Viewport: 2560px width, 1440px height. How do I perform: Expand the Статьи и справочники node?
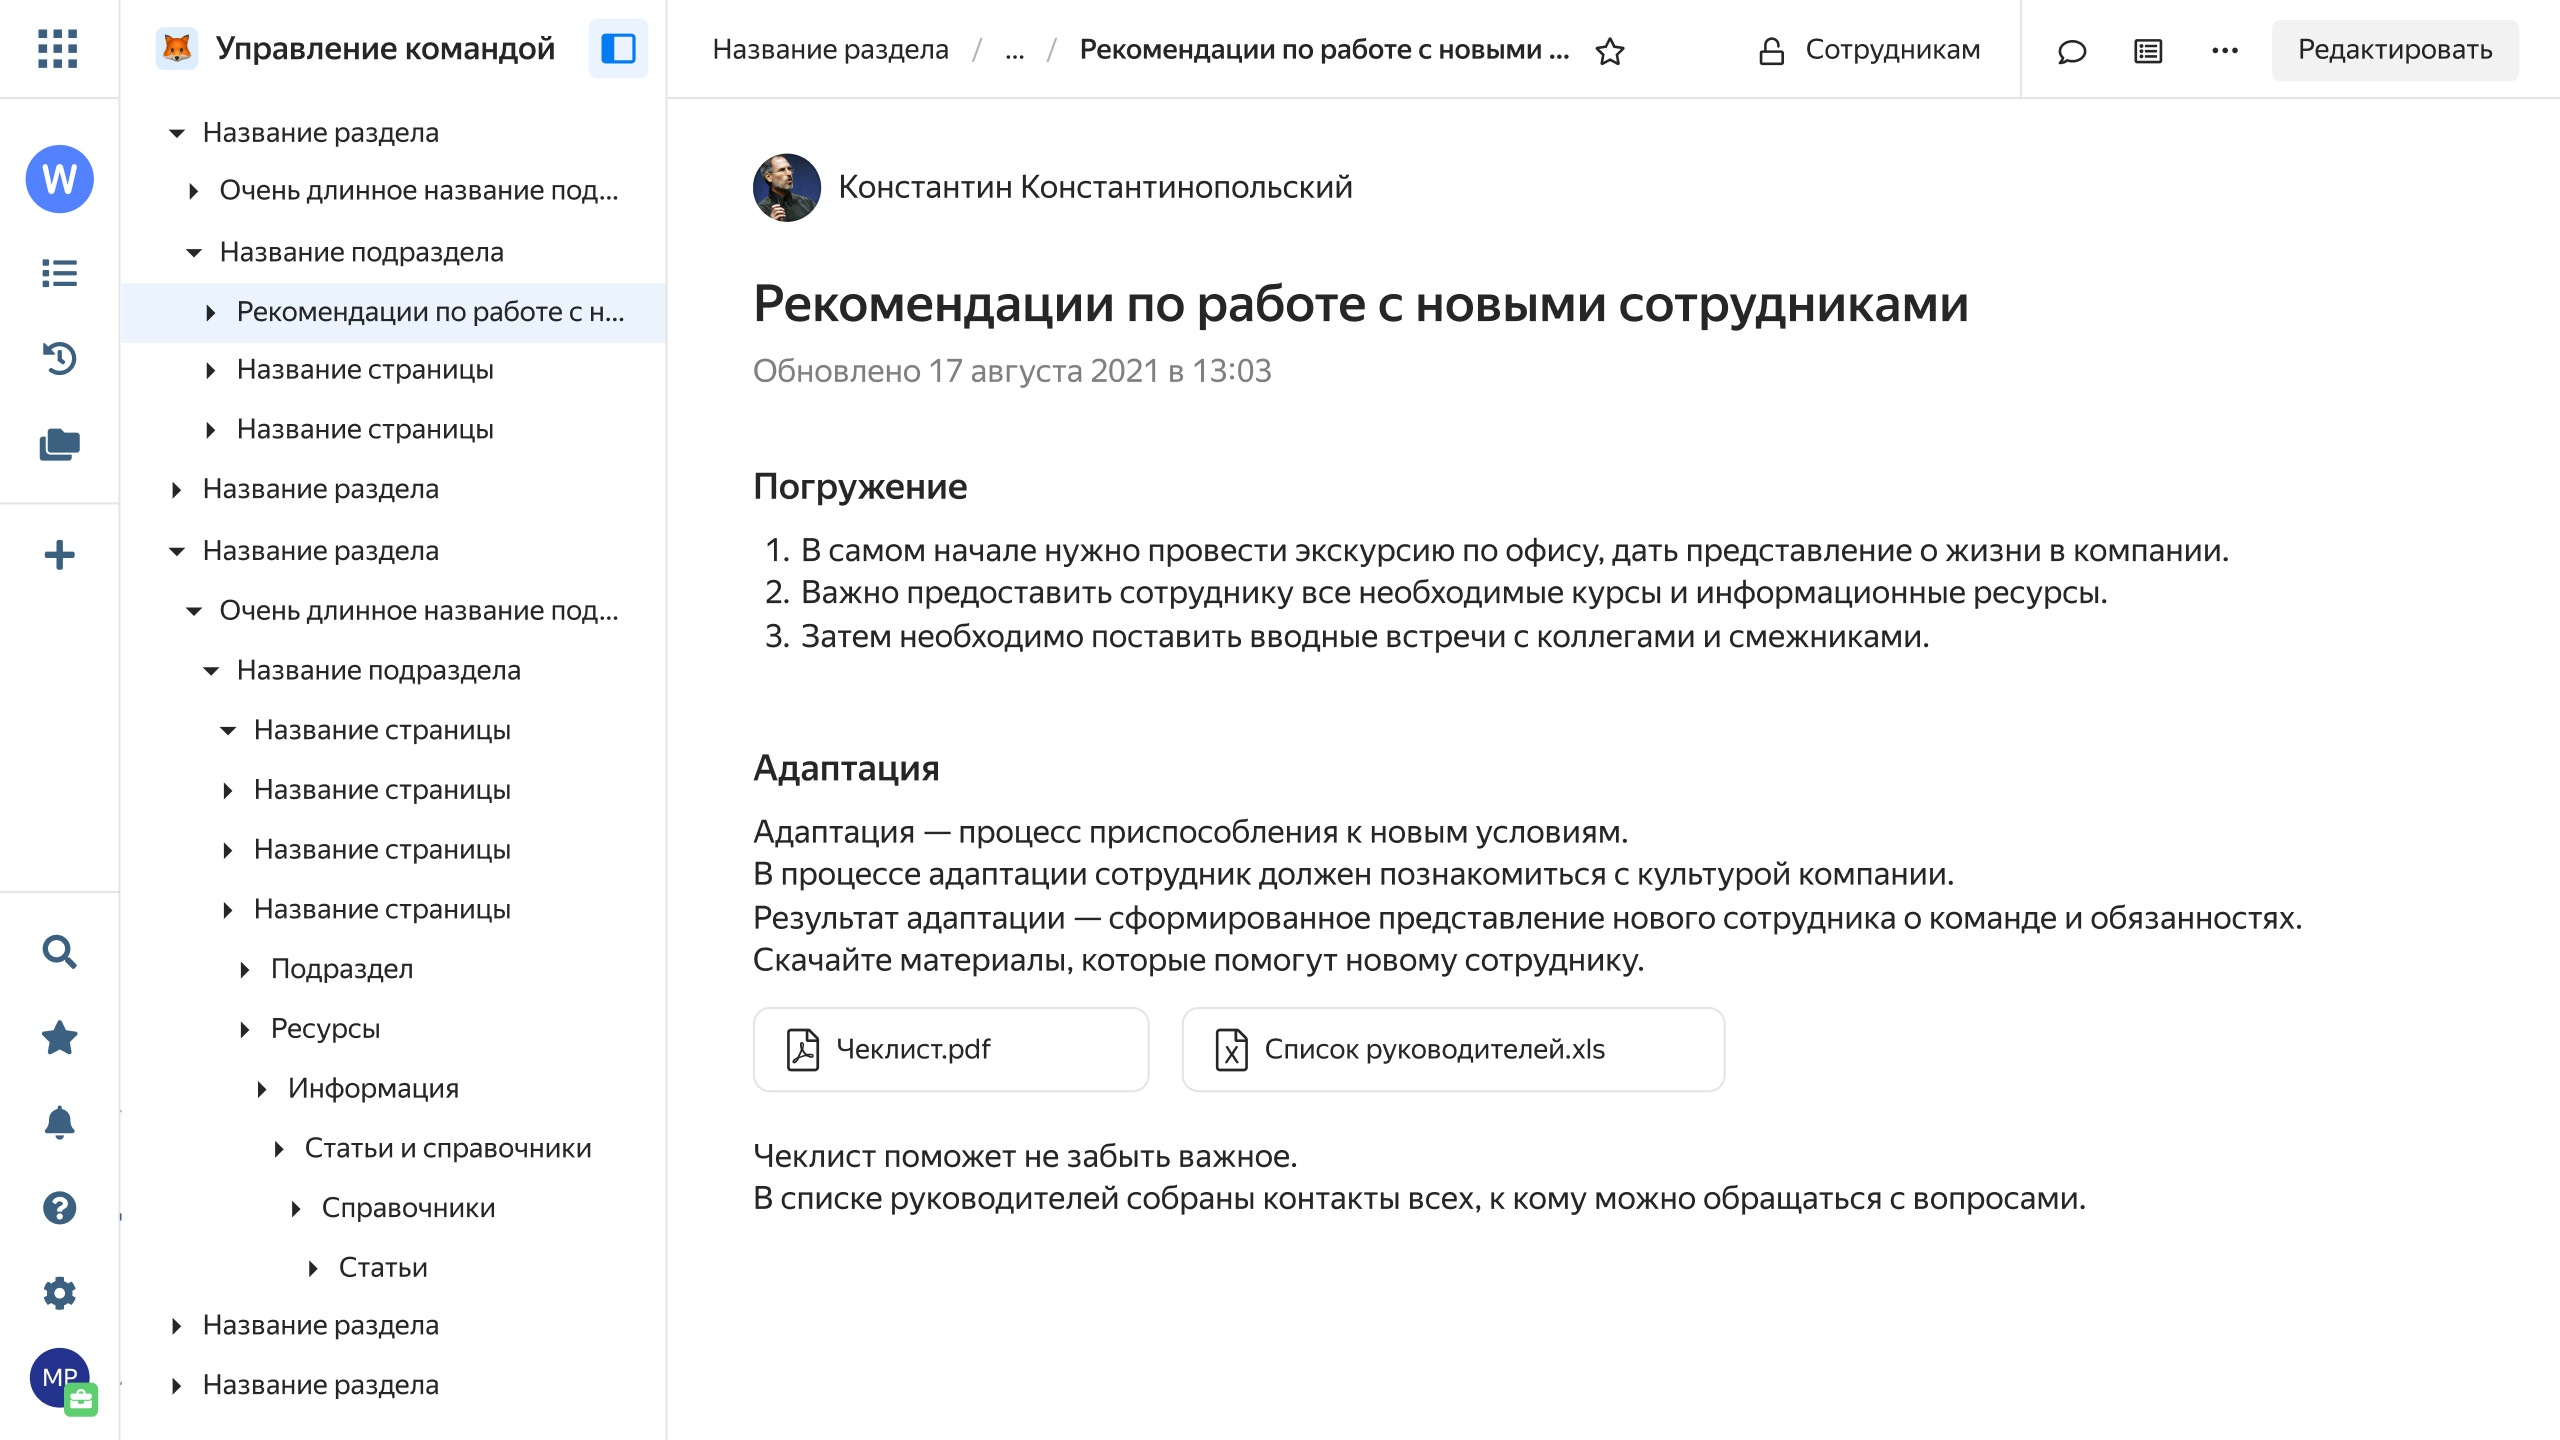(279, 1149)
